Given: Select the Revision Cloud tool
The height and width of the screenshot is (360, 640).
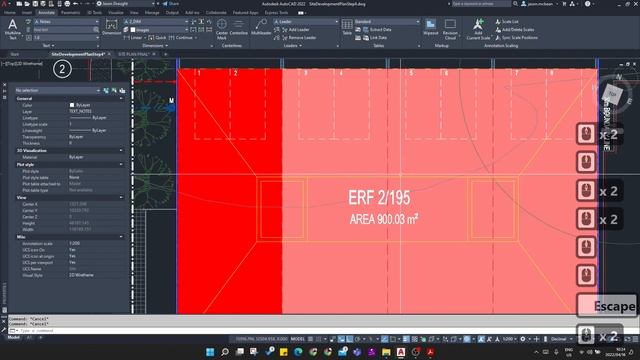Looking at the screenshot, I should pyautogui.click(x=450, y=29).
